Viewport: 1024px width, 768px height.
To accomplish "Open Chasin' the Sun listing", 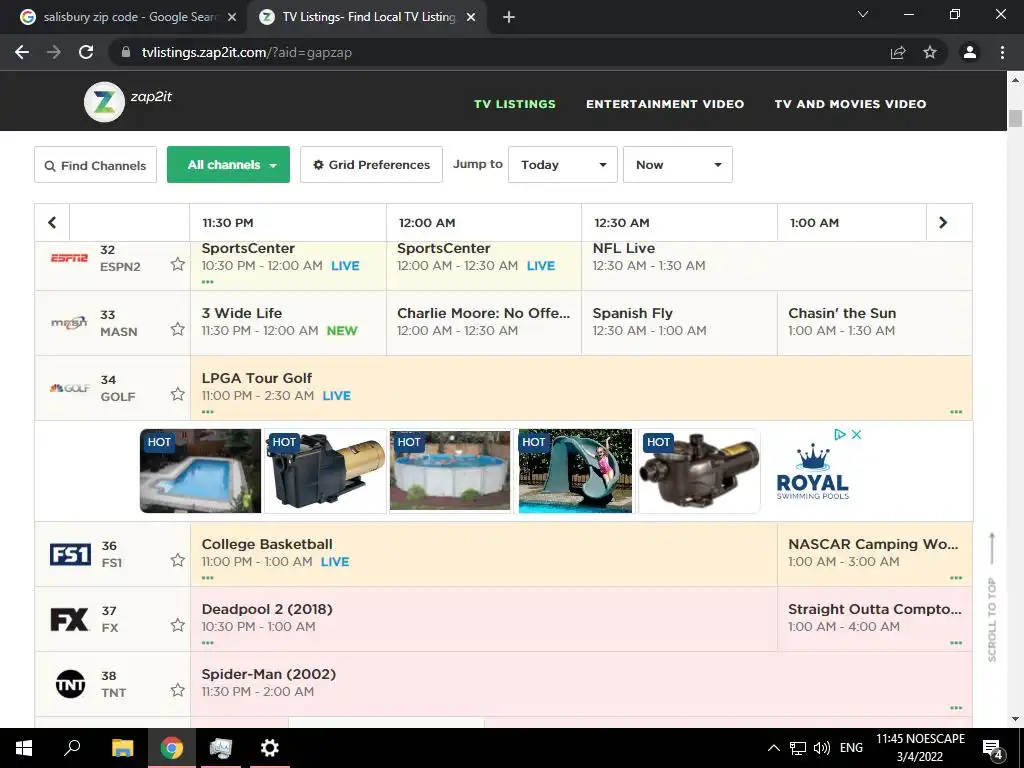I will pos(874,323).
